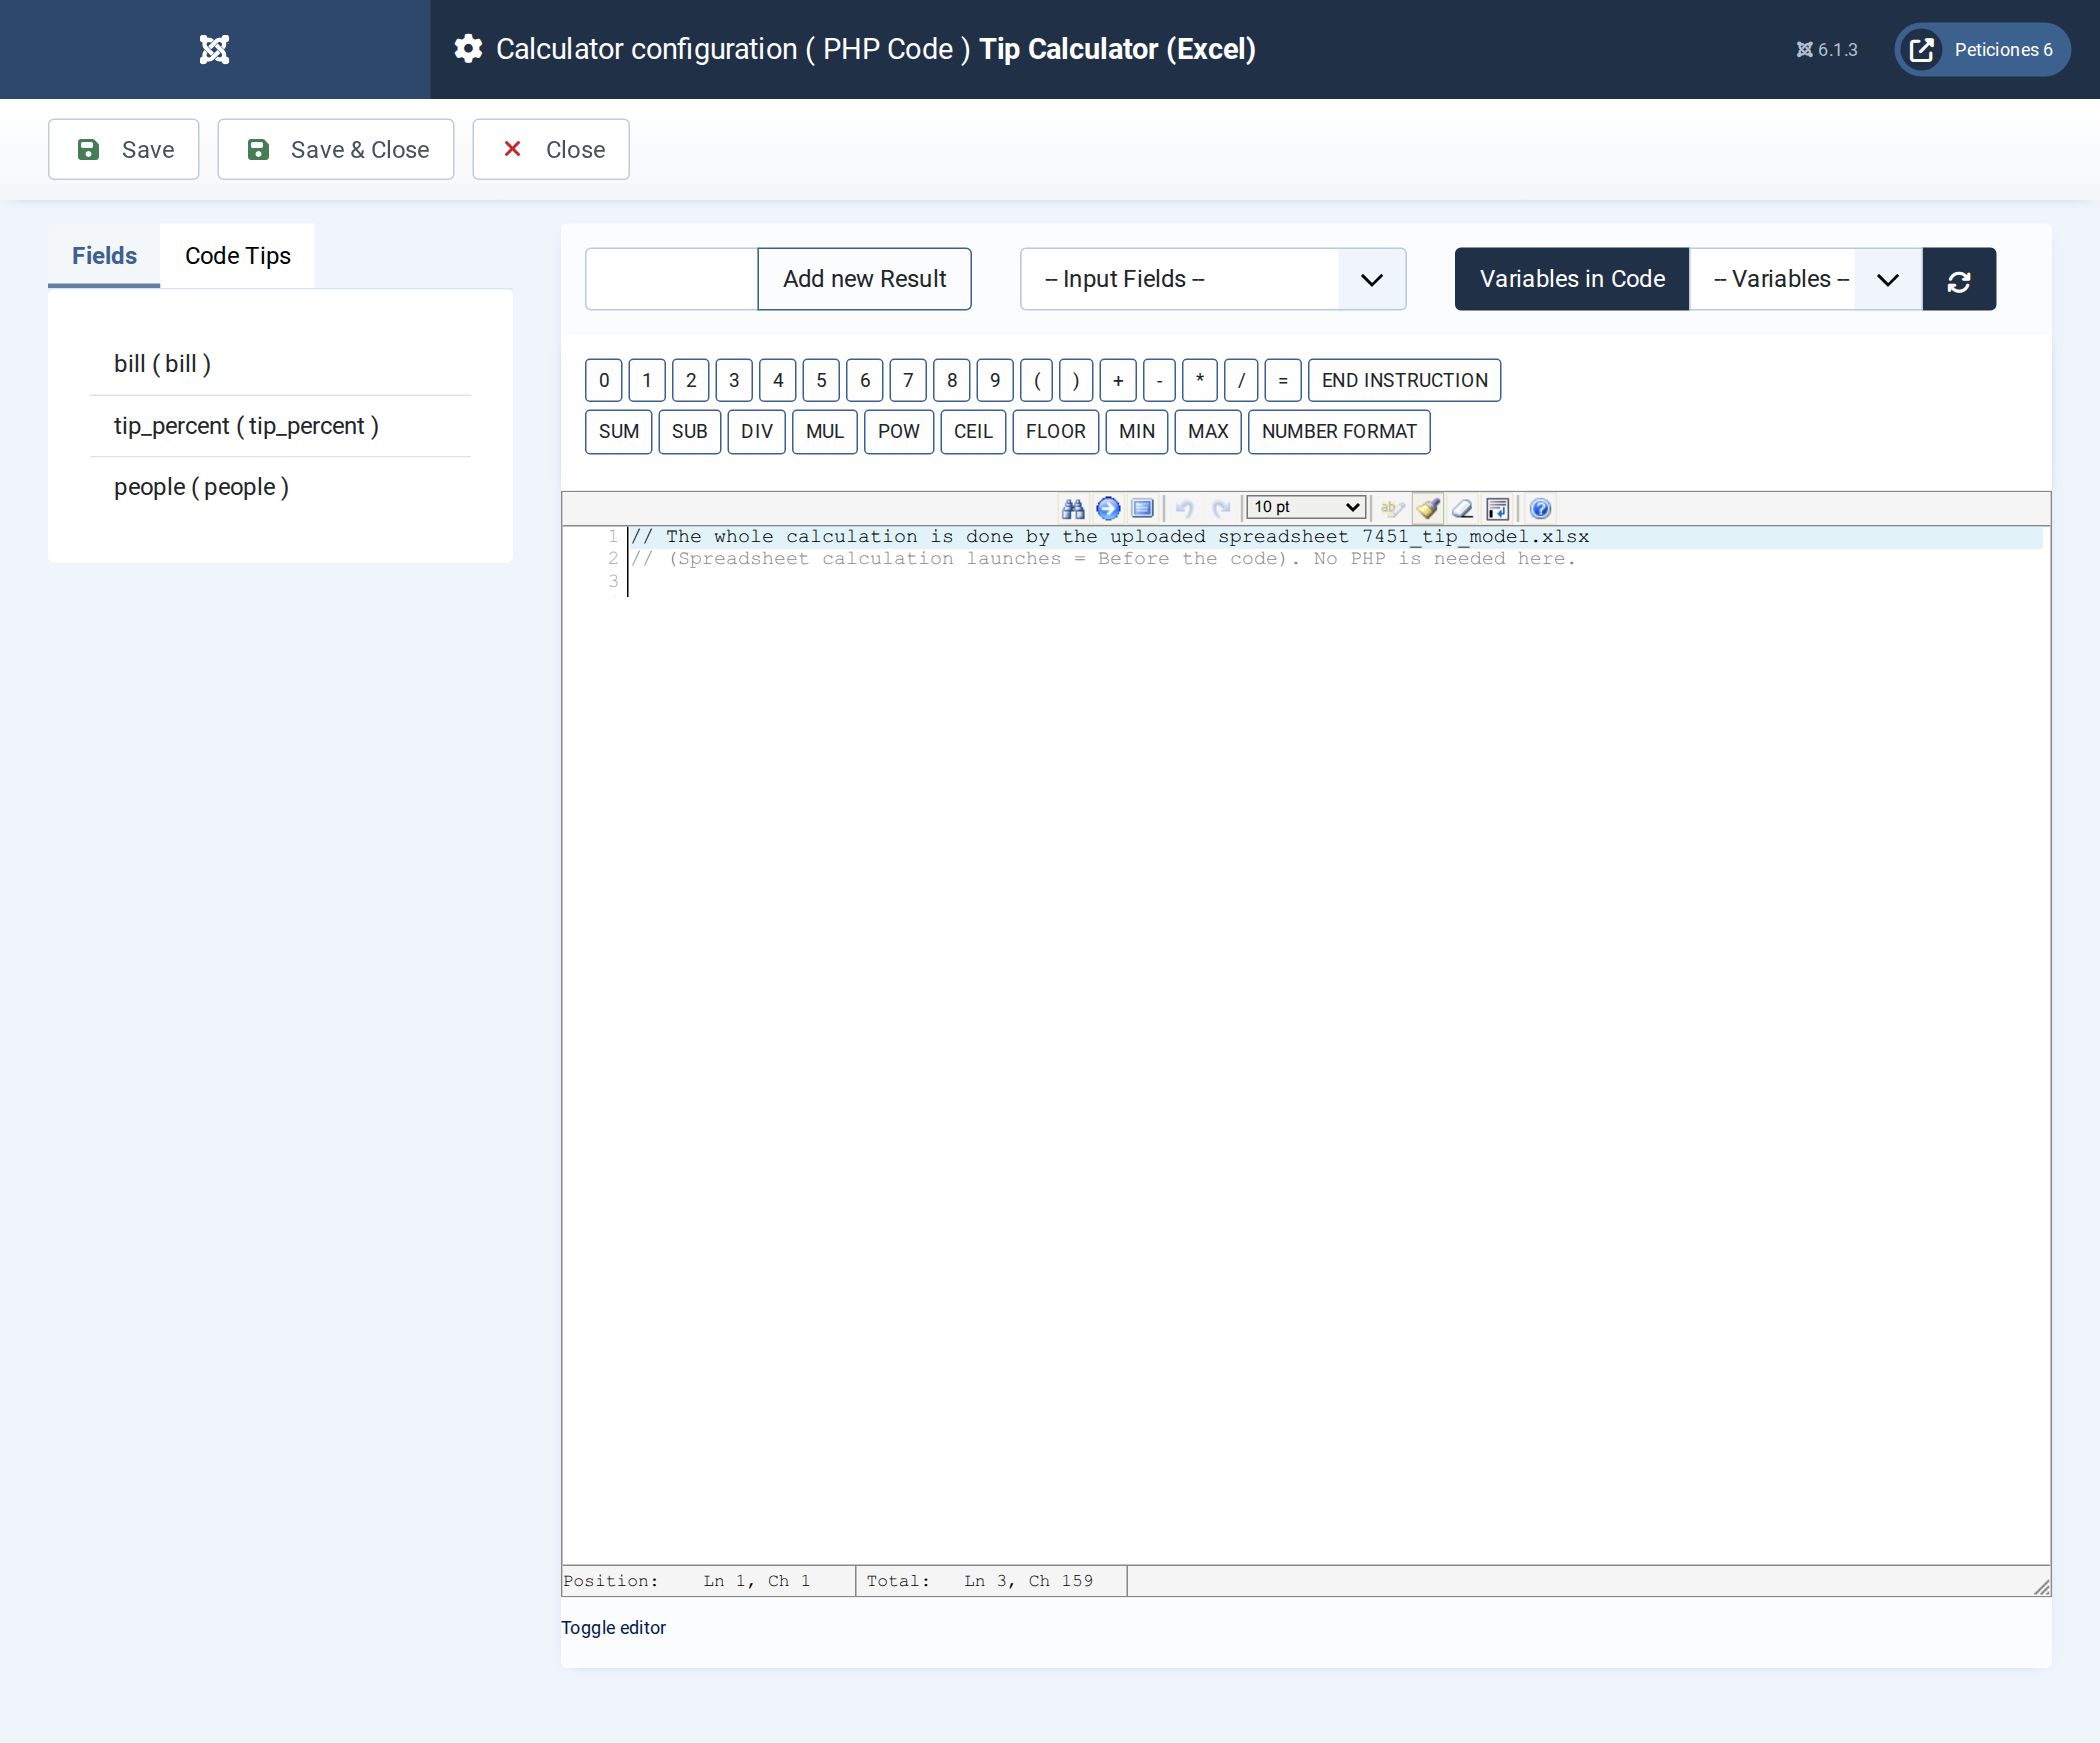Insert the SUB function

690,431
